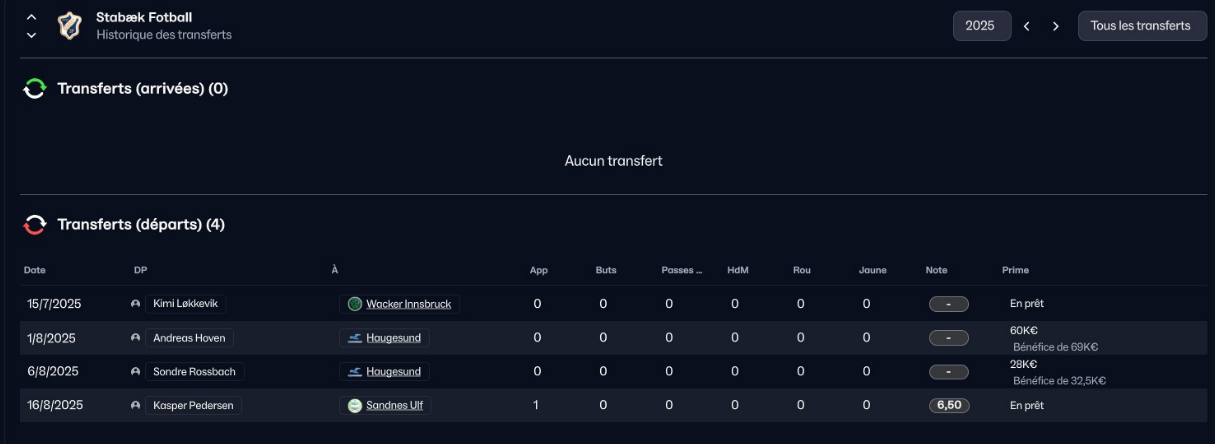Follow the Wacker Innsbruck club link
The height and width of the screenshot is (444, 1215).
pos(410,304)
